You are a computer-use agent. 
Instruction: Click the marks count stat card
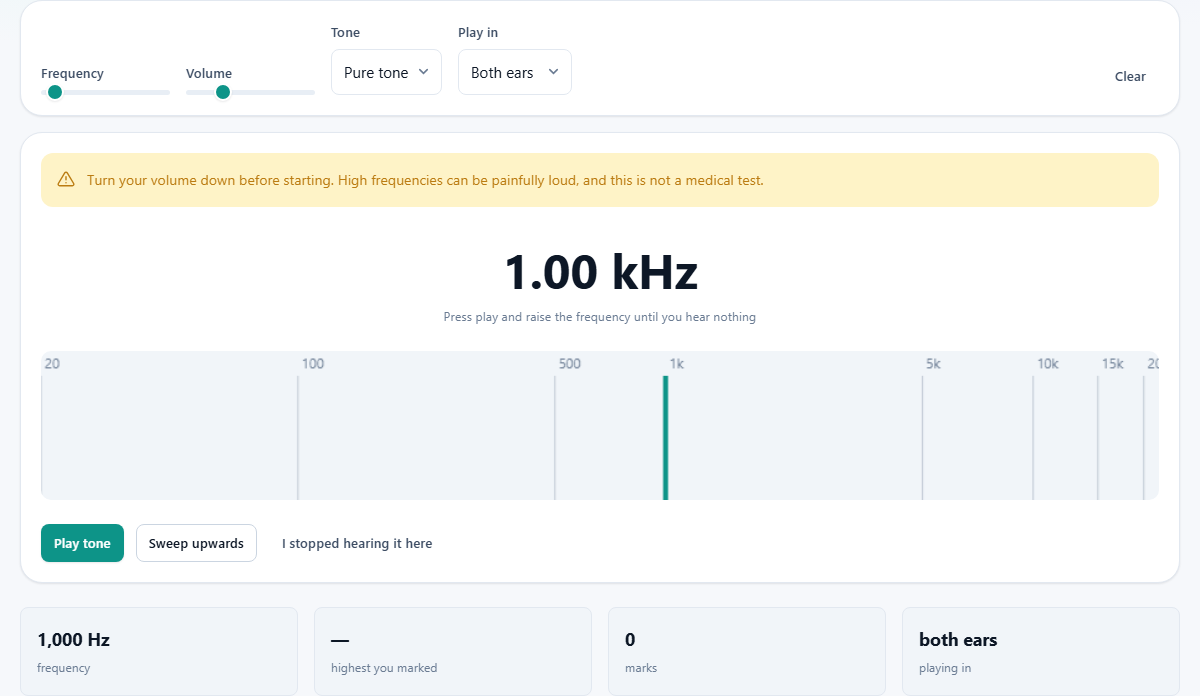(747, 651)
